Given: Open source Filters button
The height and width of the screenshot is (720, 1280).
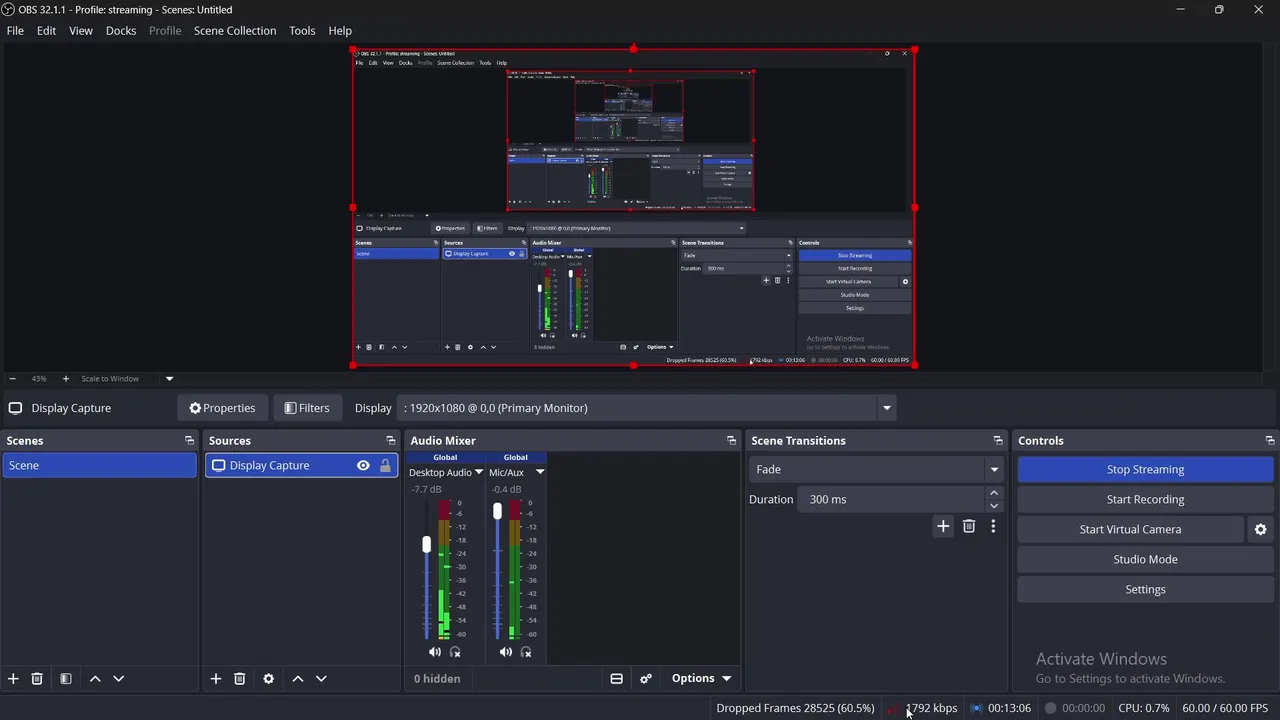Looking at the screenshot, I should (x=307, y=408).
